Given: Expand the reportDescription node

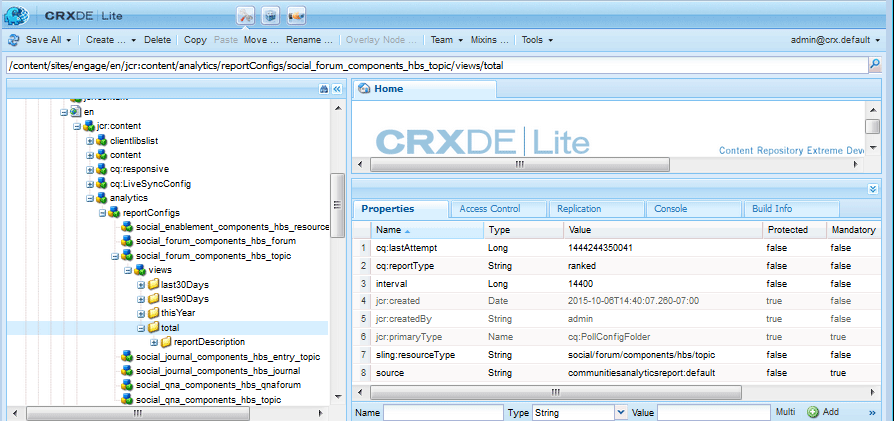Looking at the screenshot, I should [x=154, y=342].
